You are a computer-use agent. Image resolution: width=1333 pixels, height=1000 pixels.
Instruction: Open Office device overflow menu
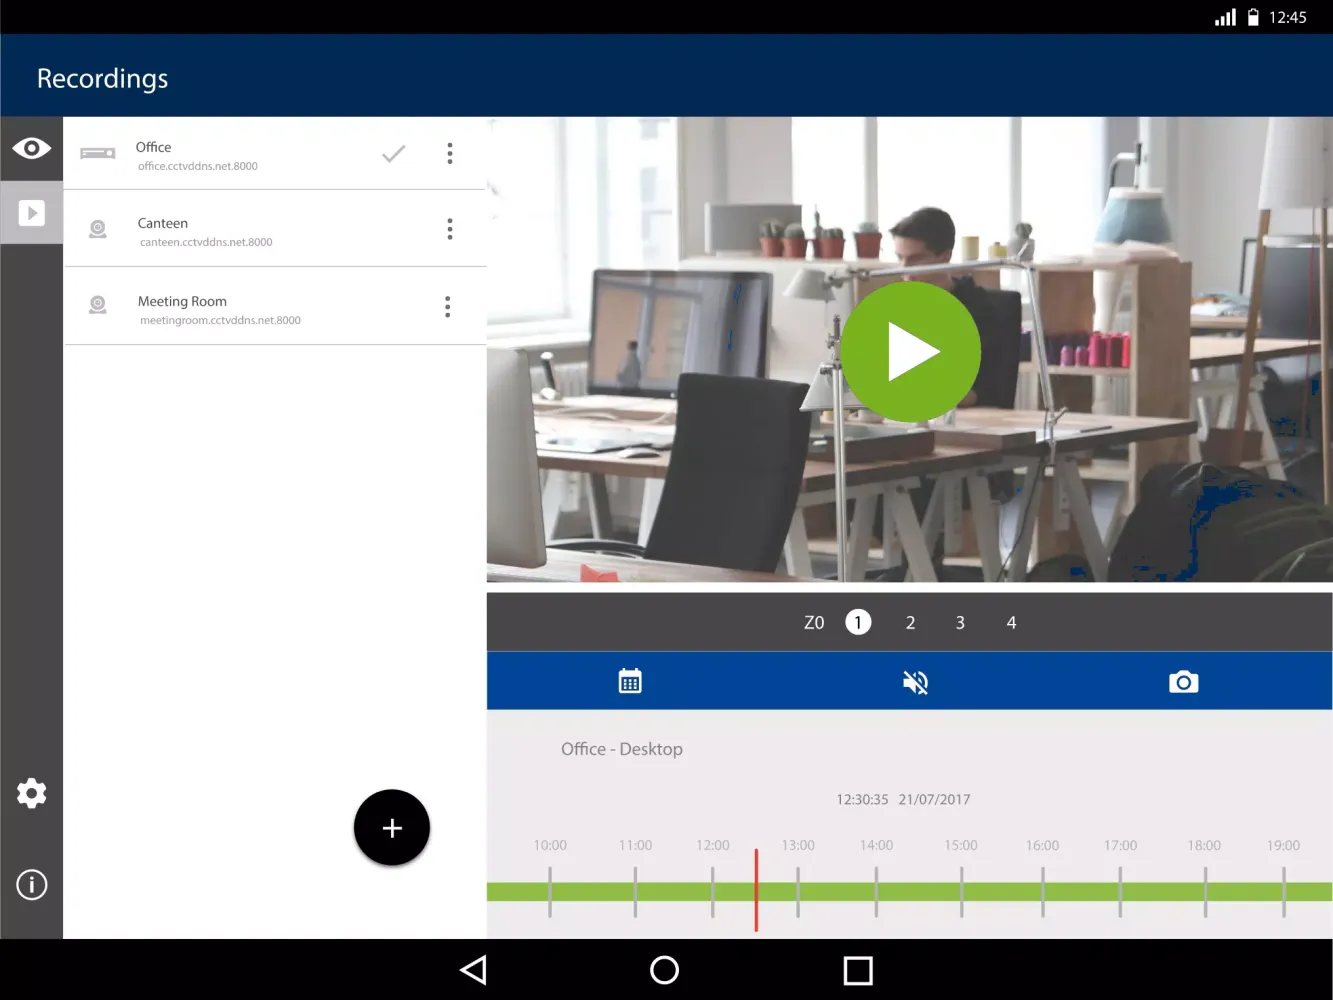[x=450, y=153]
